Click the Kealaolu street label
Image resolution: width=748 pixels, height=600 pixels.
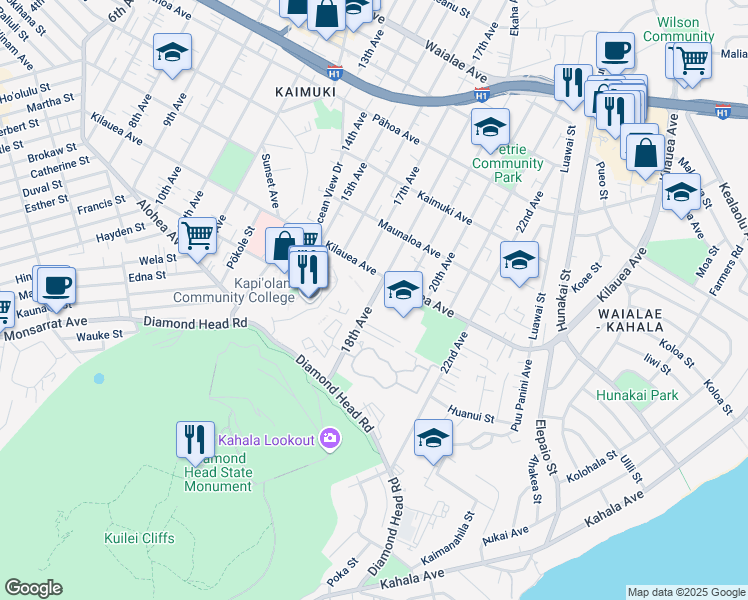point(733,211)
